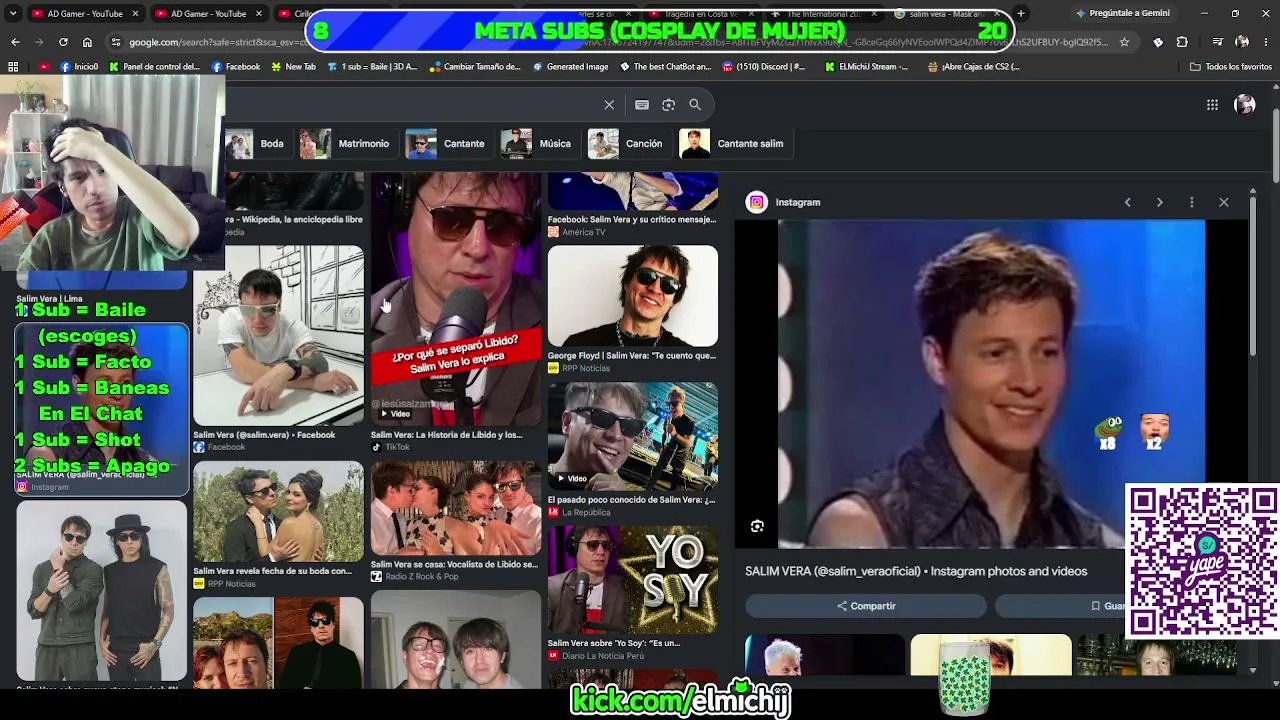Open the TikTok Libido video result thumbnail

coord(456,299)
